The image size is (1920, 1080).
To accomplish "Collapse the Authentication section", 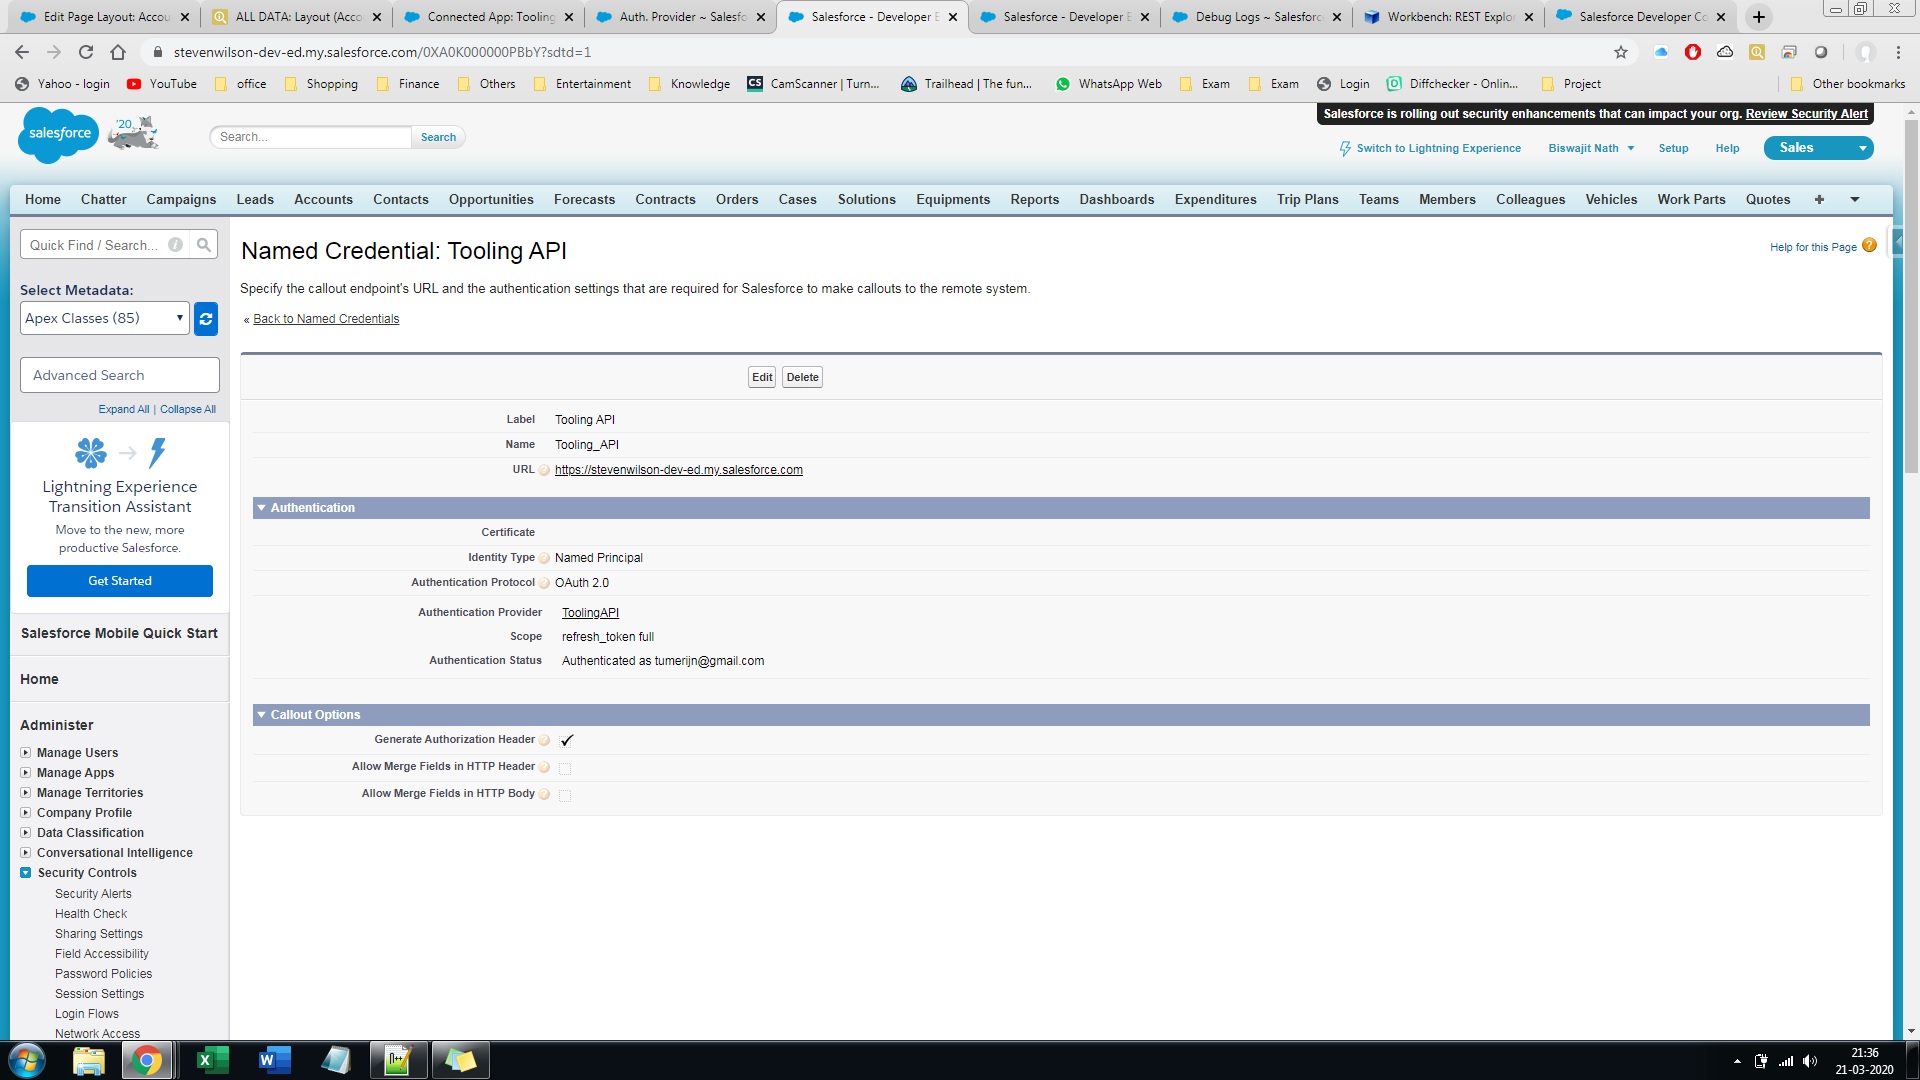I will (x=261, y=508).
